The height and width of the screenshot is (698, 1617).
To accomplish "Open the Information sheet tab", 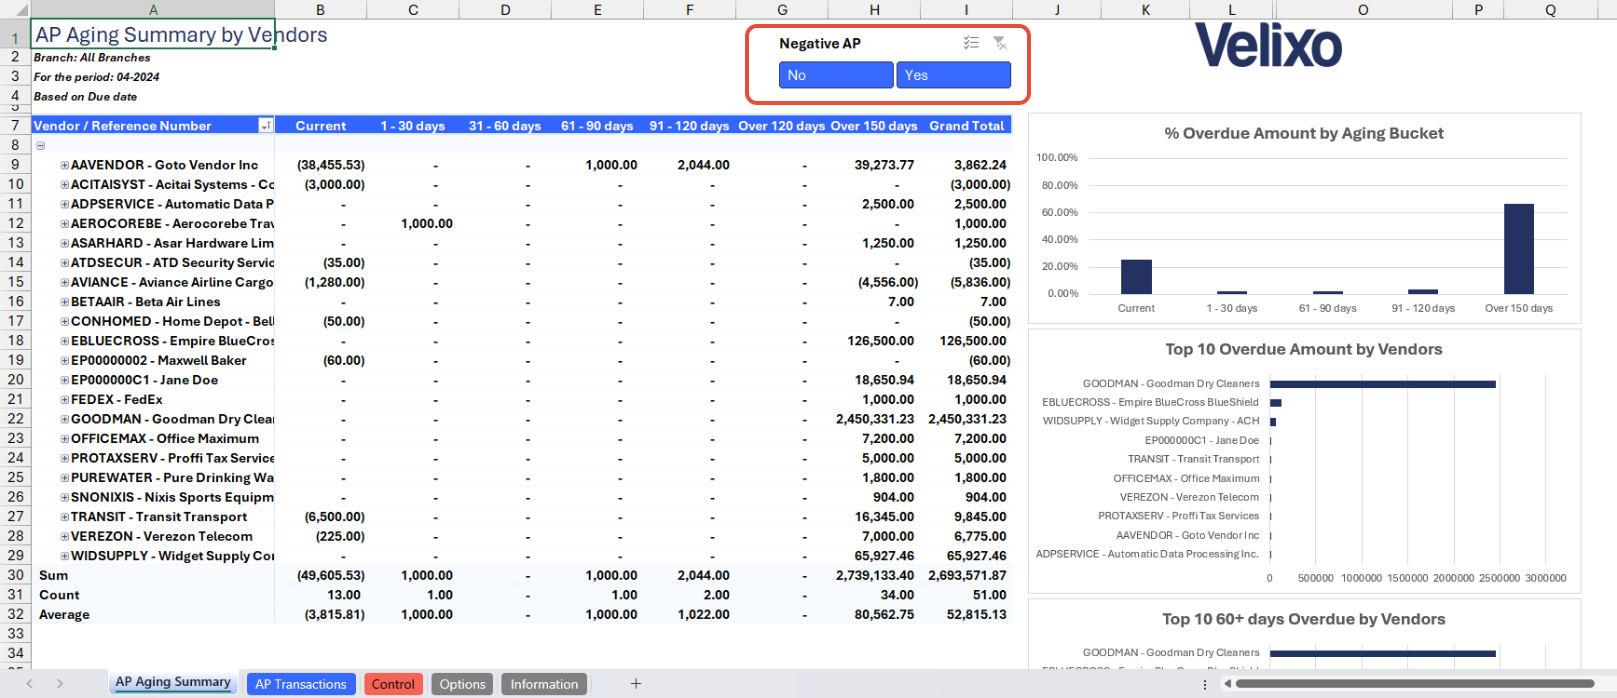I will [544, 684].
